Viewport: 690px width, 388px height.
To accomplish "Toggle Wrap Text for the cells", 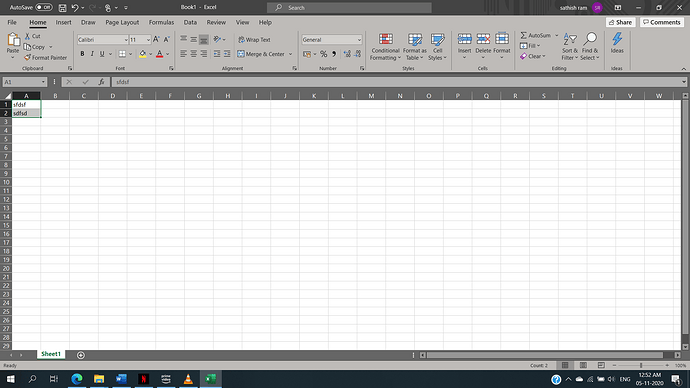I will point(254,40).
